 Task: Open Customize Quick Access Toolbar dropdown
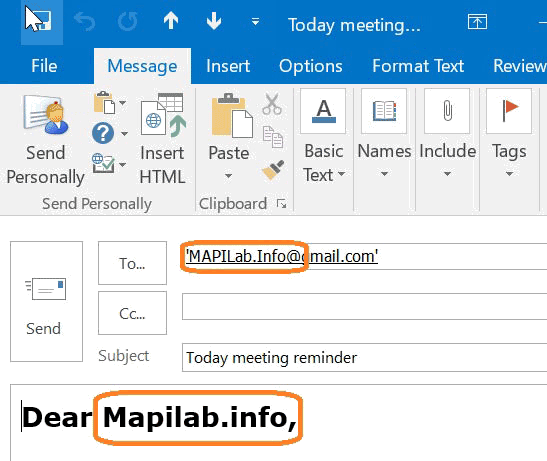(255, 22)
